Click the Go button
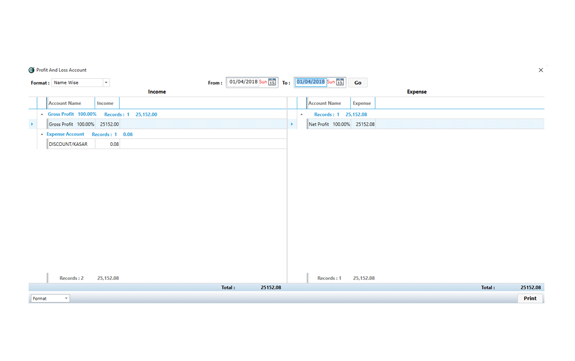Screen dimensions: 575x361 click(x=358, y=83)
